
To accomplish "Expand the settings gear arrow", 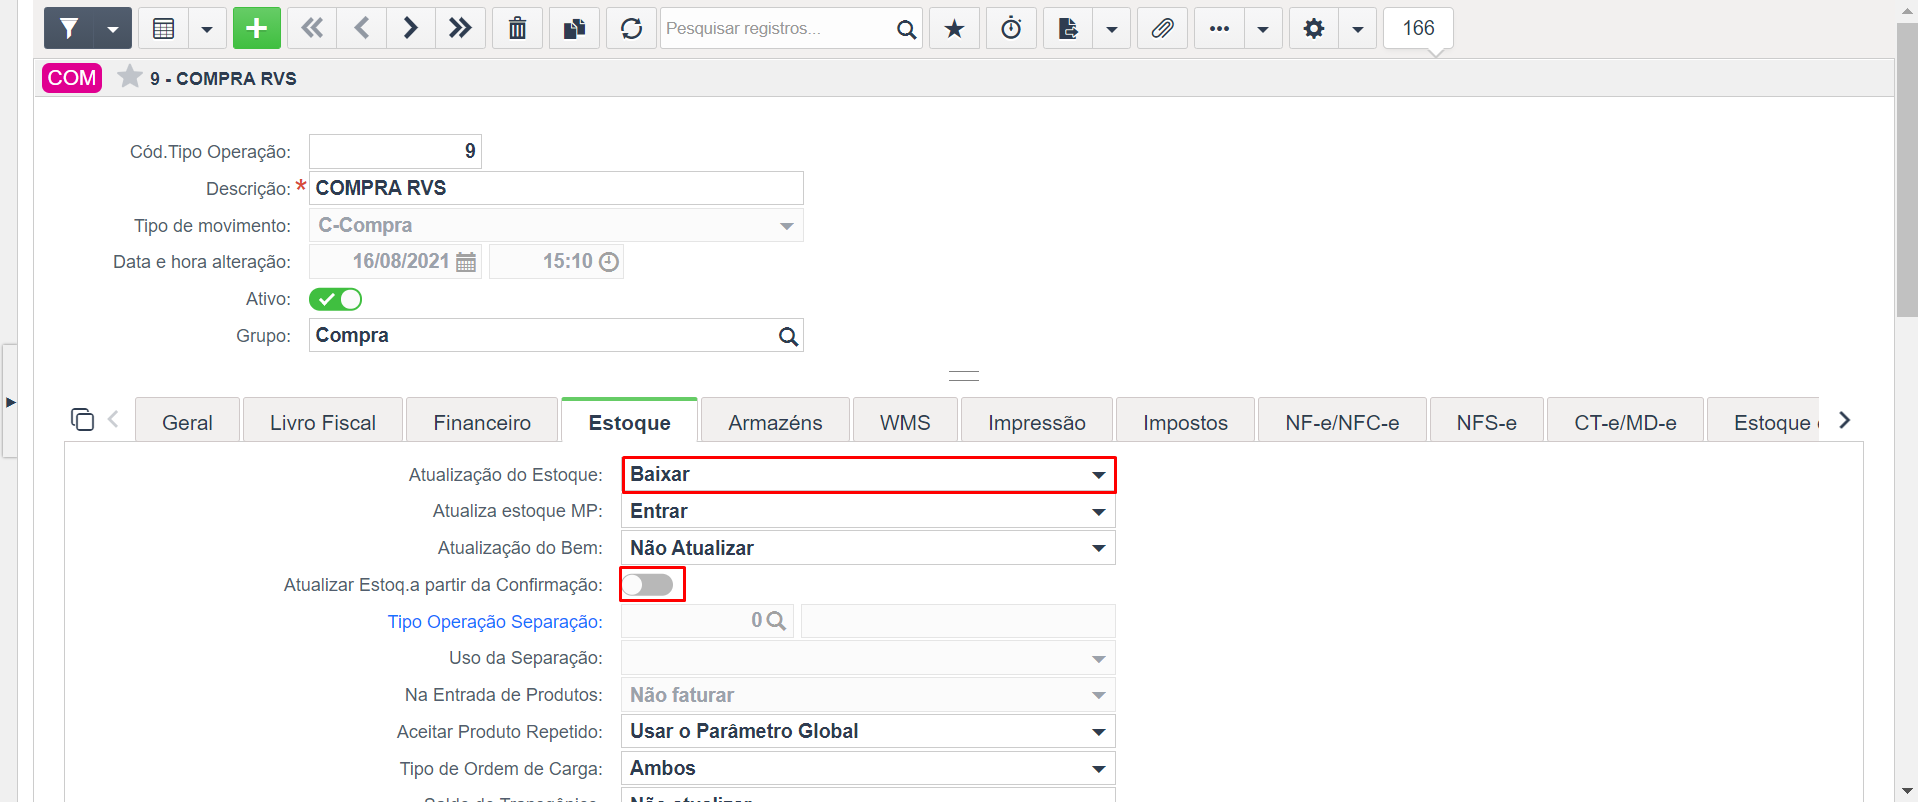I will pyautogui.click(x=1358, y=28).
